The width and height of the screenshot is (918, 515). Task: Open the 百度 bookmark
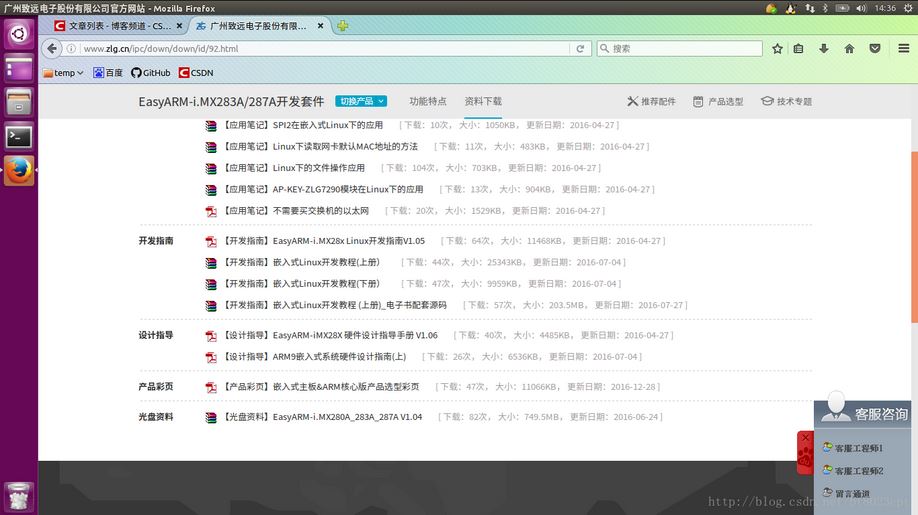click(x=108, y=73)
